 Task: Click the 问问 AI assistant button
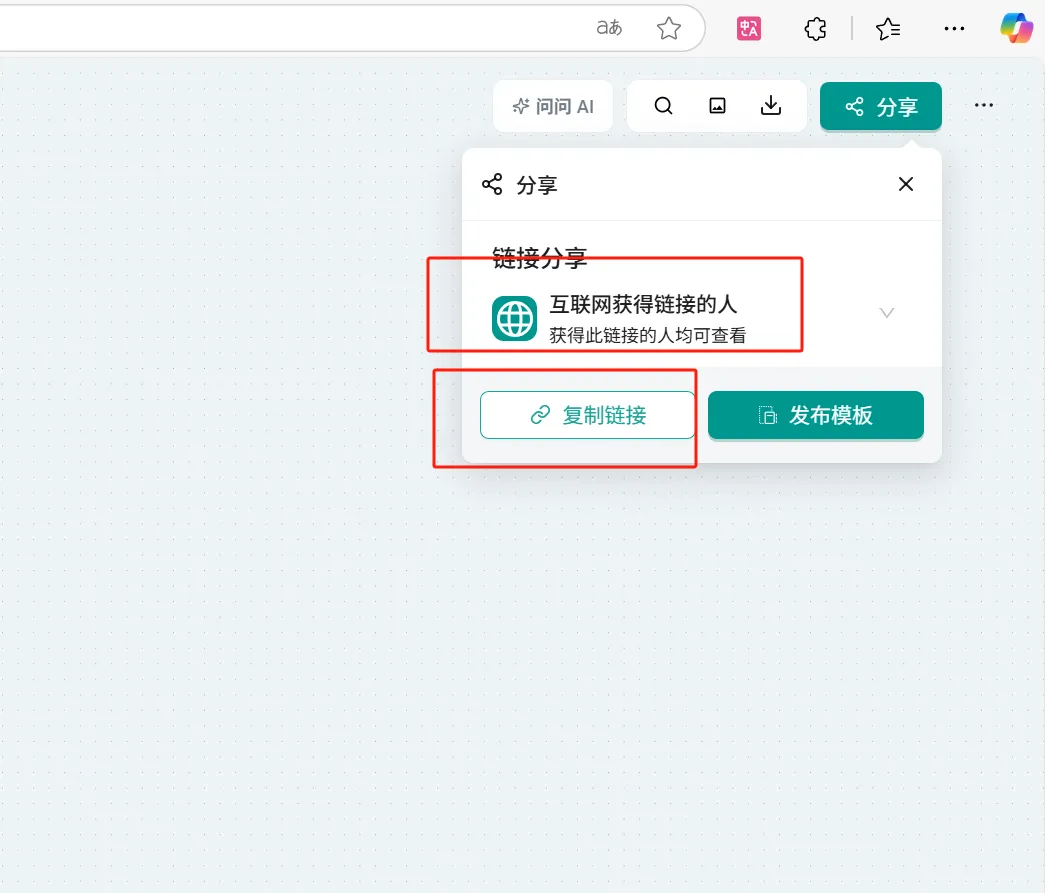(553, 106)
